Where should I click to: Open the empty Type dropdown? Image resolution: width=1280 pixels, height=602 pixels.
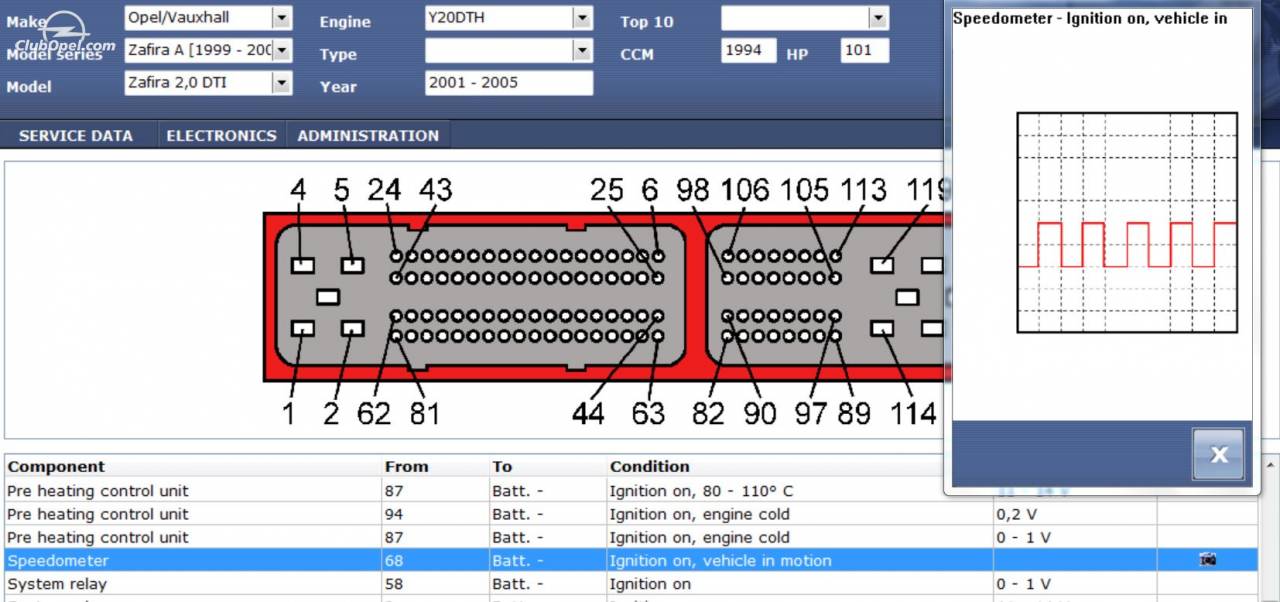(582, 50)
